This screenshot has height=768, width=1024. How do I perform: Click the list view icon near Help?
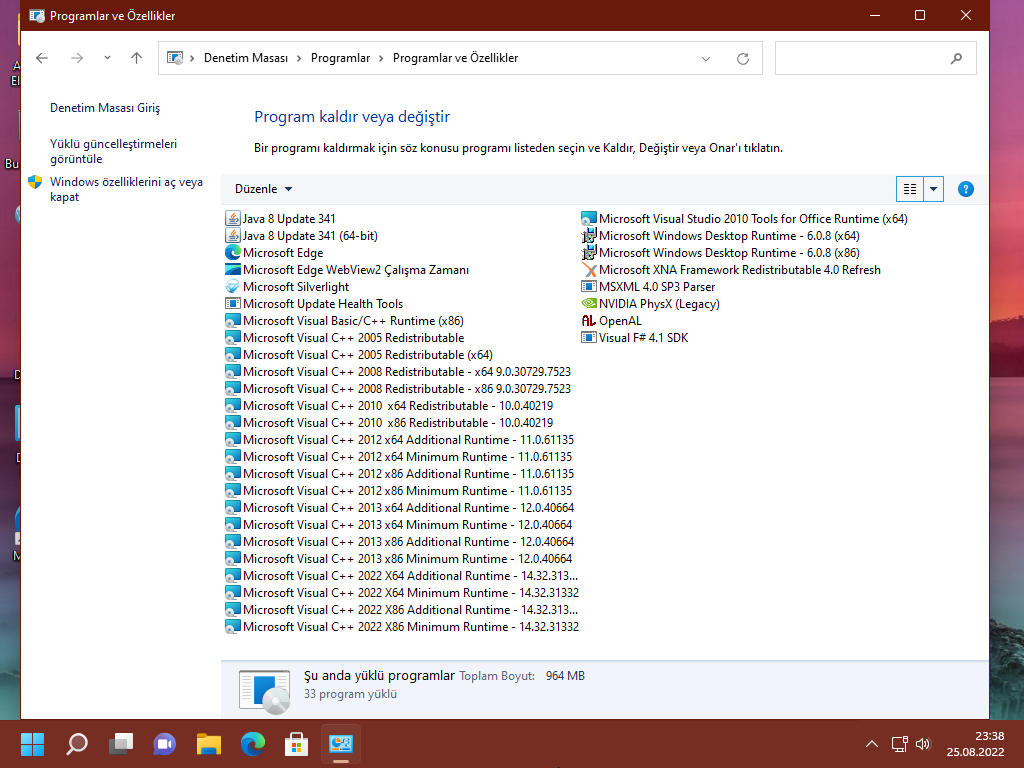pyautogui.click(x=908, y=188)
